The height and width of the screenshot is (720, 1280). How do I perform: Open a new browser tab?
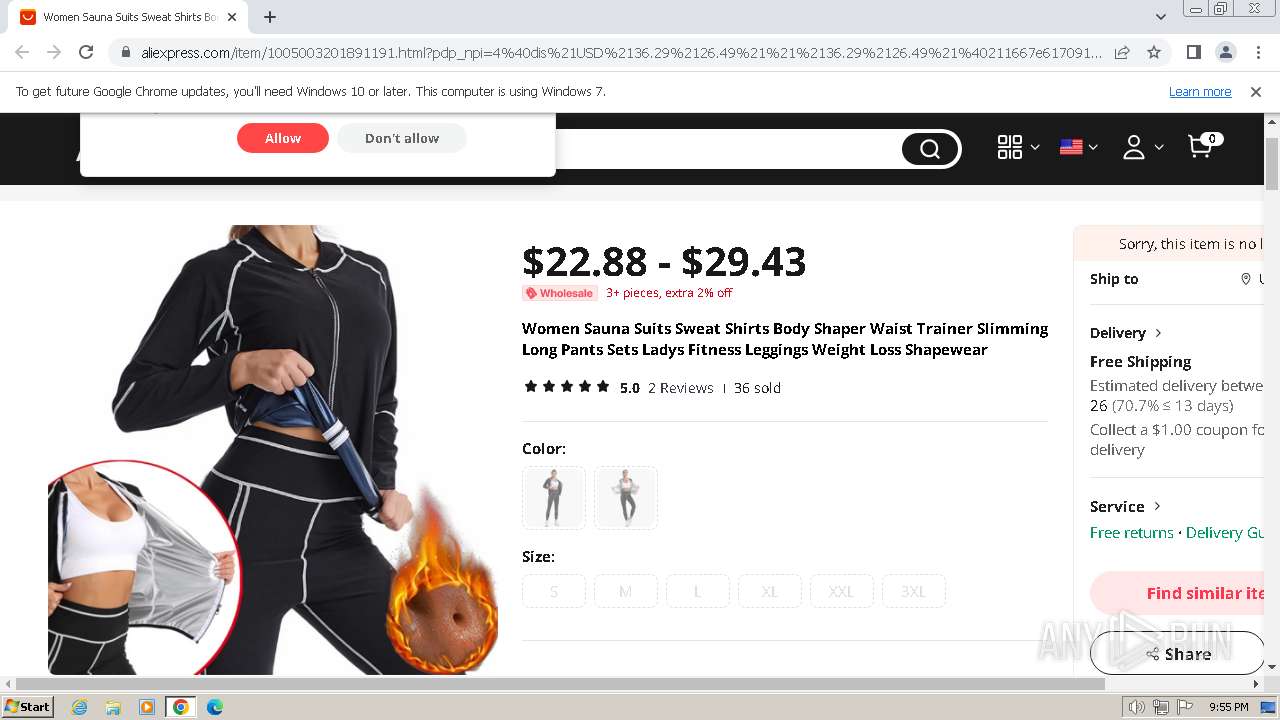coord(270,17)
